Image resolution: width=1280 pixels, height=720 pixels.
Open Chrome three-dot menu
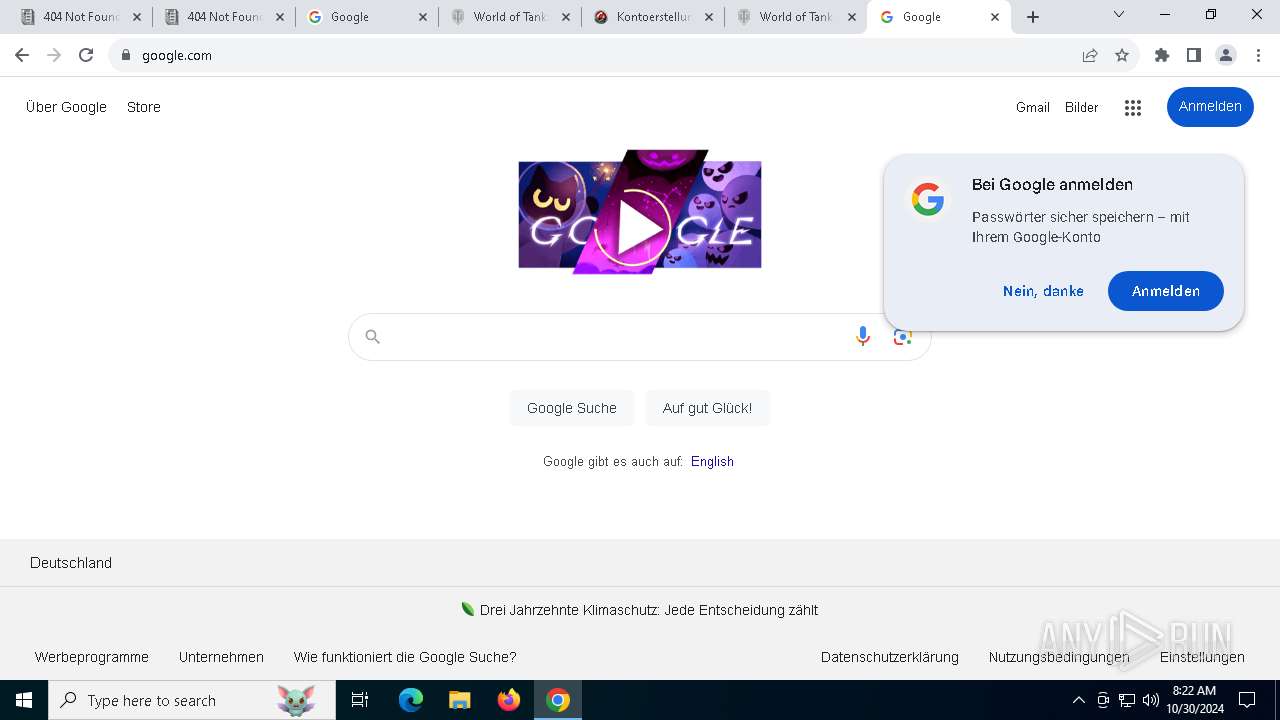coord(1258,55)
